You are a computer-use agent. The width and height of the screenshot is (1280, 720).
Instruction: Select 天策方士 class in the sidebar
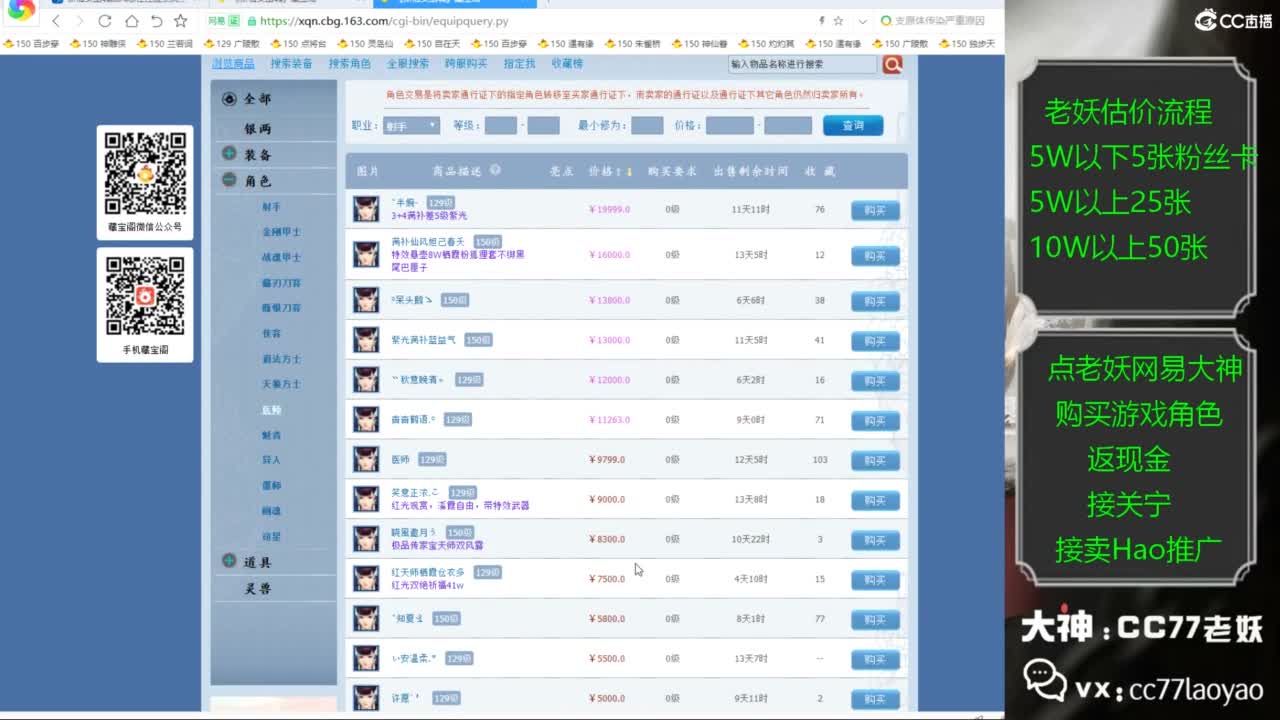click(281, 384)
